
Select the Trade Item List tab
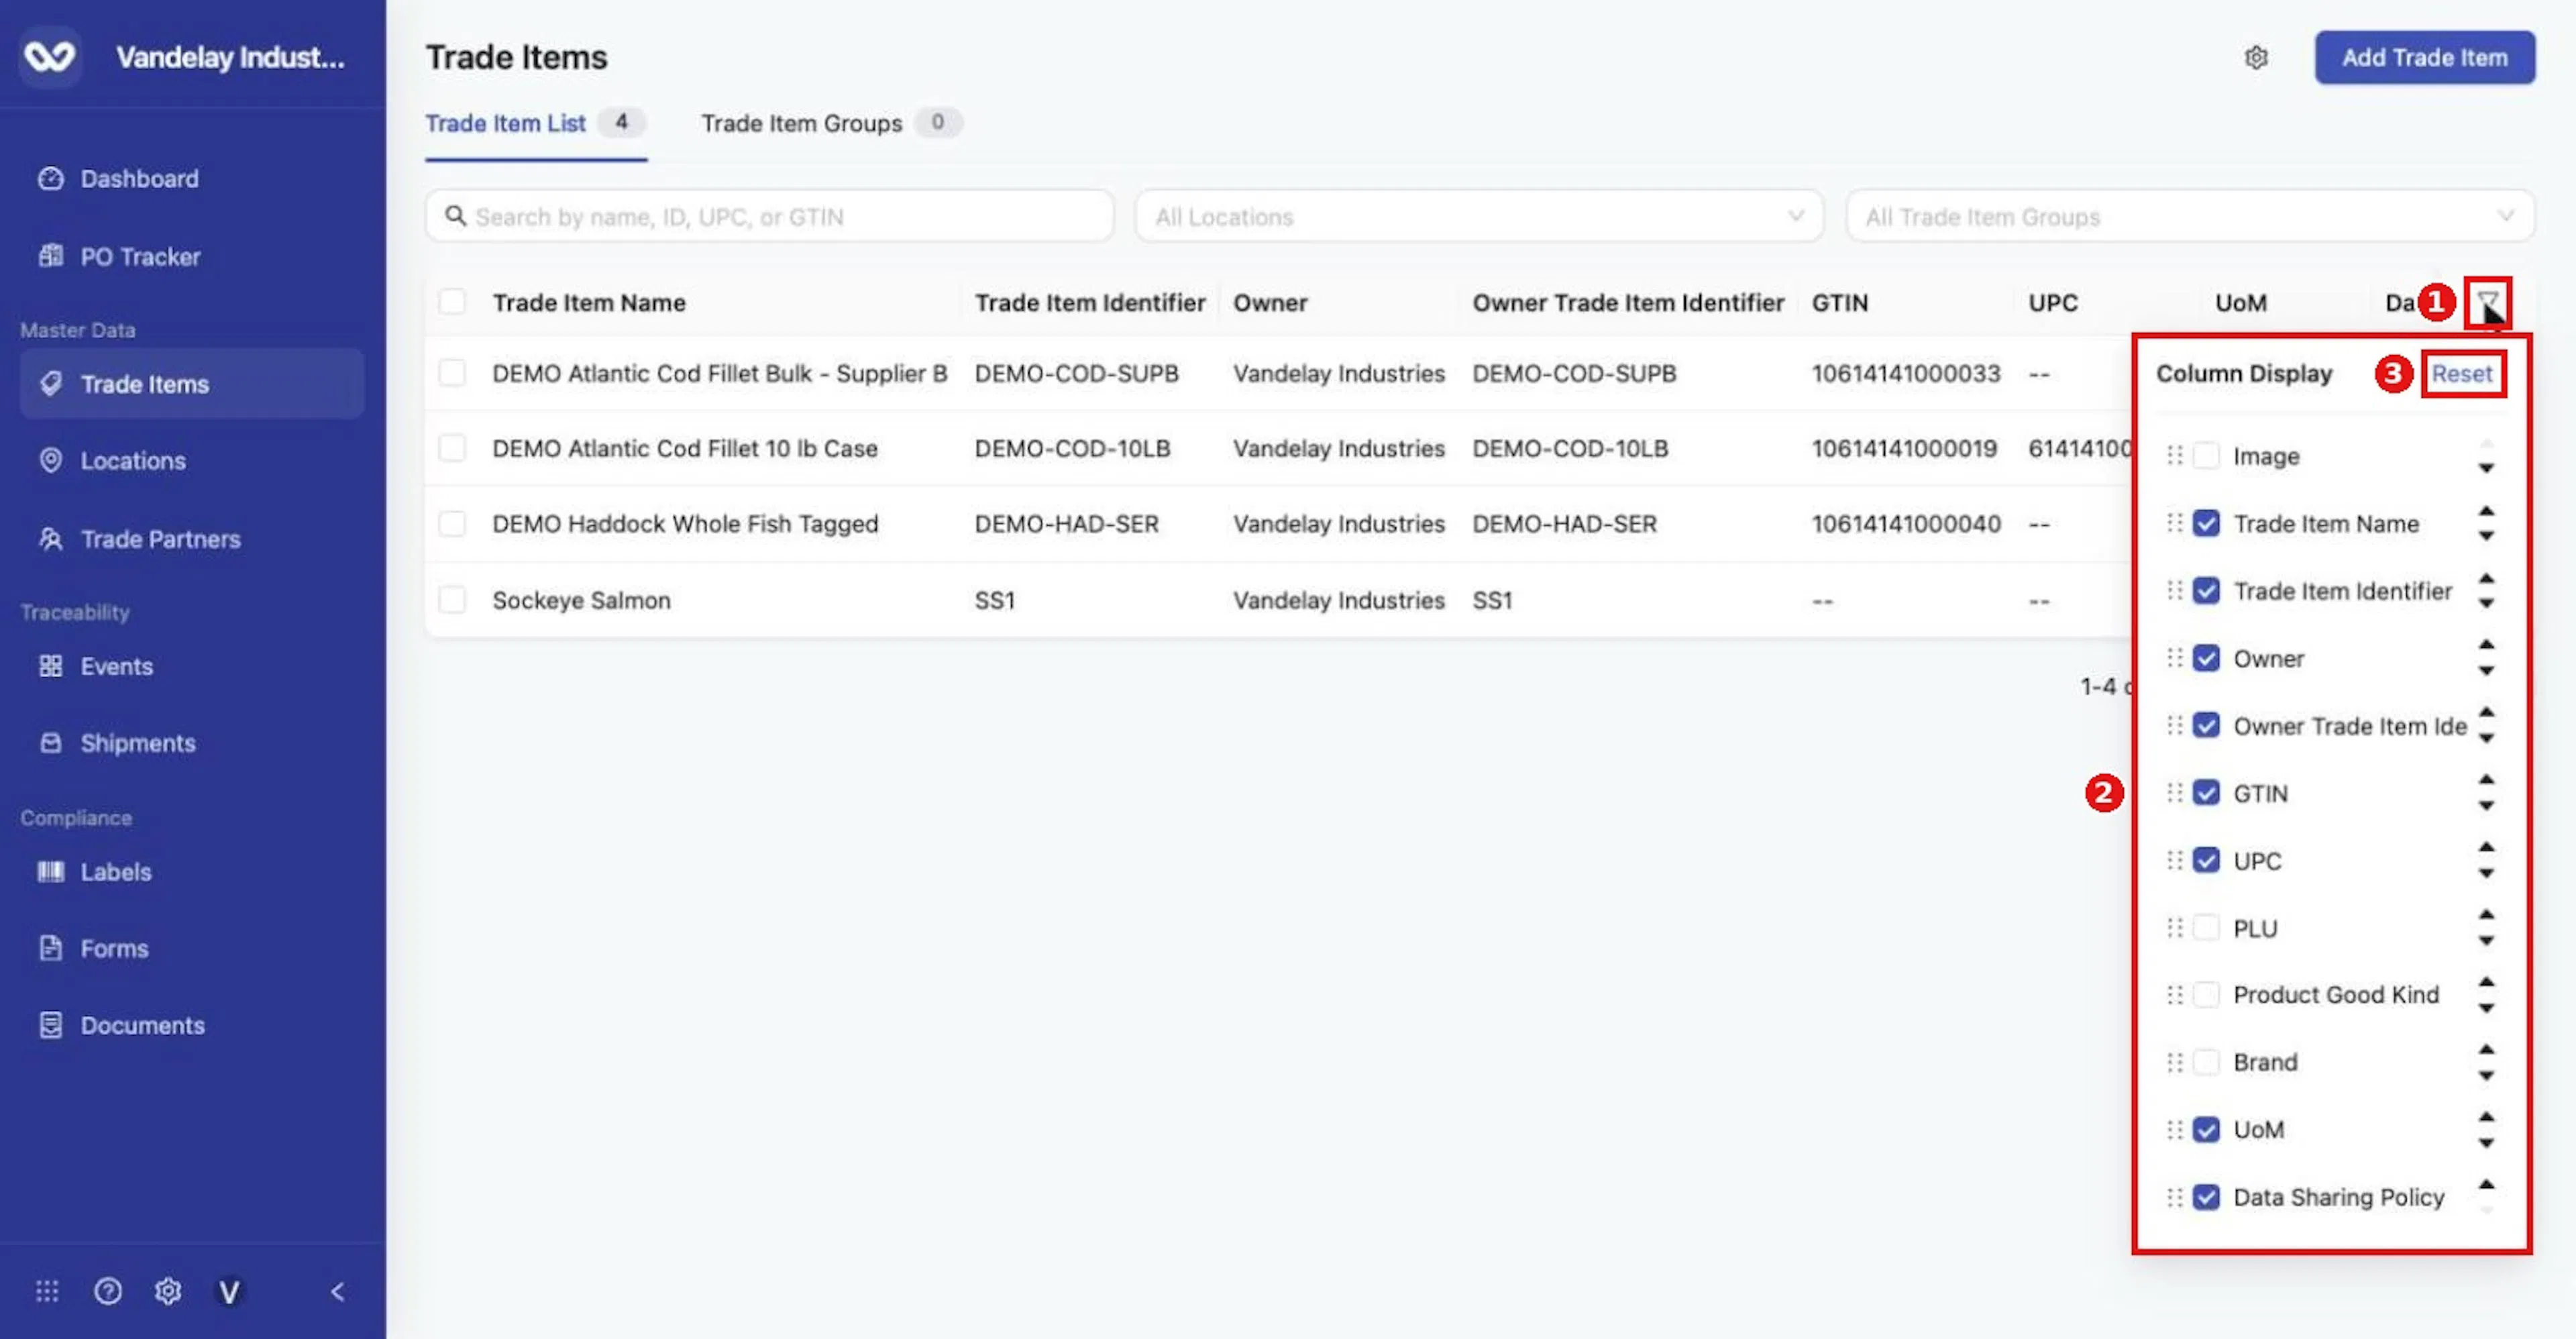(x=535, y=123)
